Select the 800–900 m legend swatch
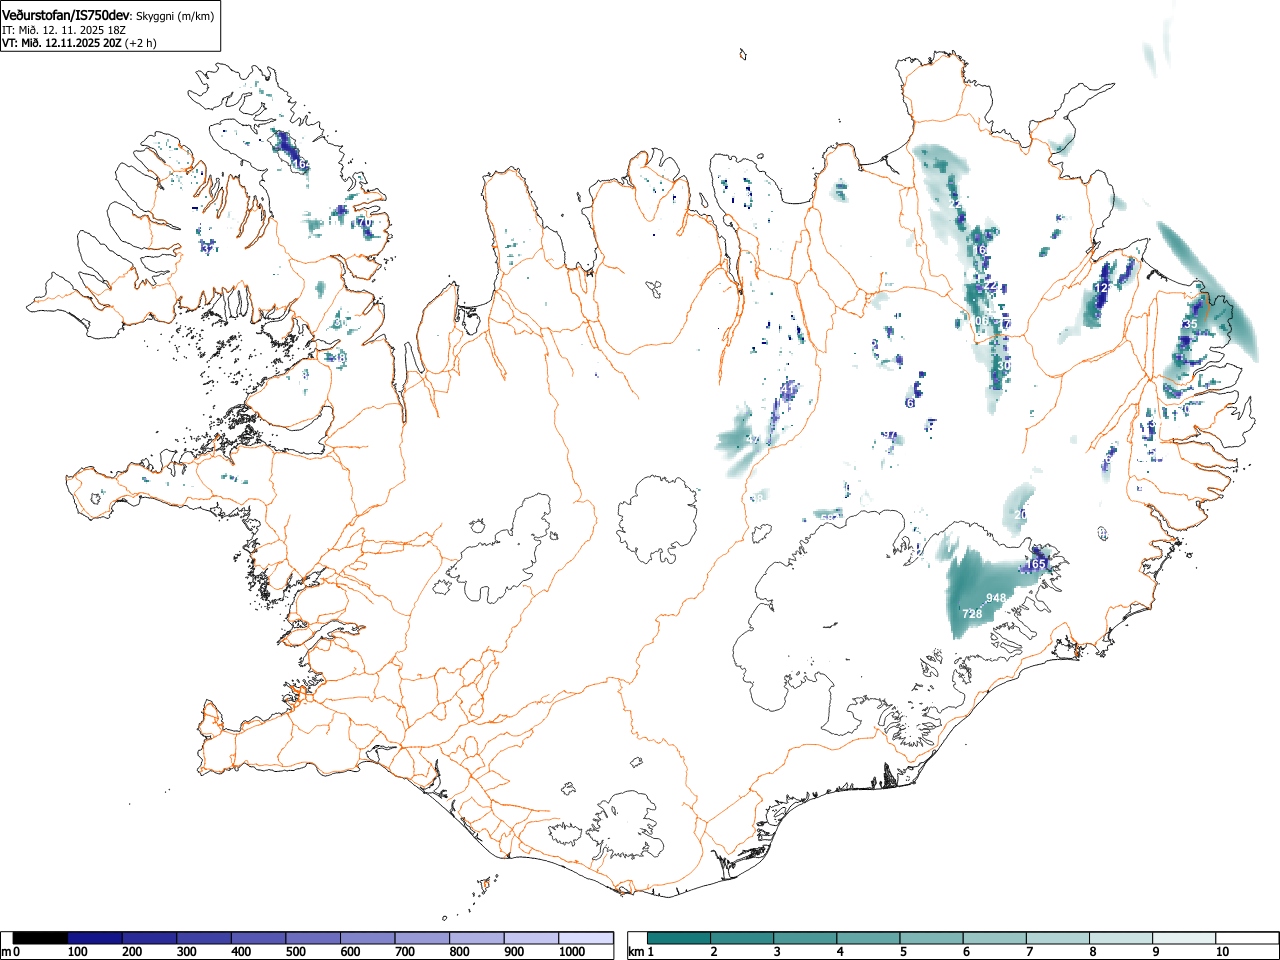1280x960 pixels. click(x=476, y=938)
